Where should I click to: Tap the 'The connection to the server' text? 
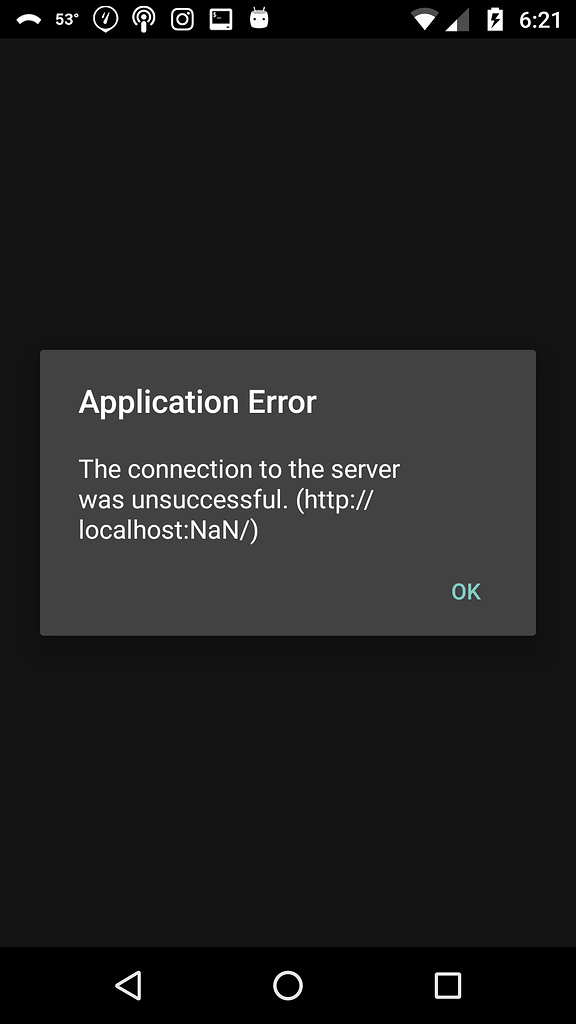tap(239, 469)
